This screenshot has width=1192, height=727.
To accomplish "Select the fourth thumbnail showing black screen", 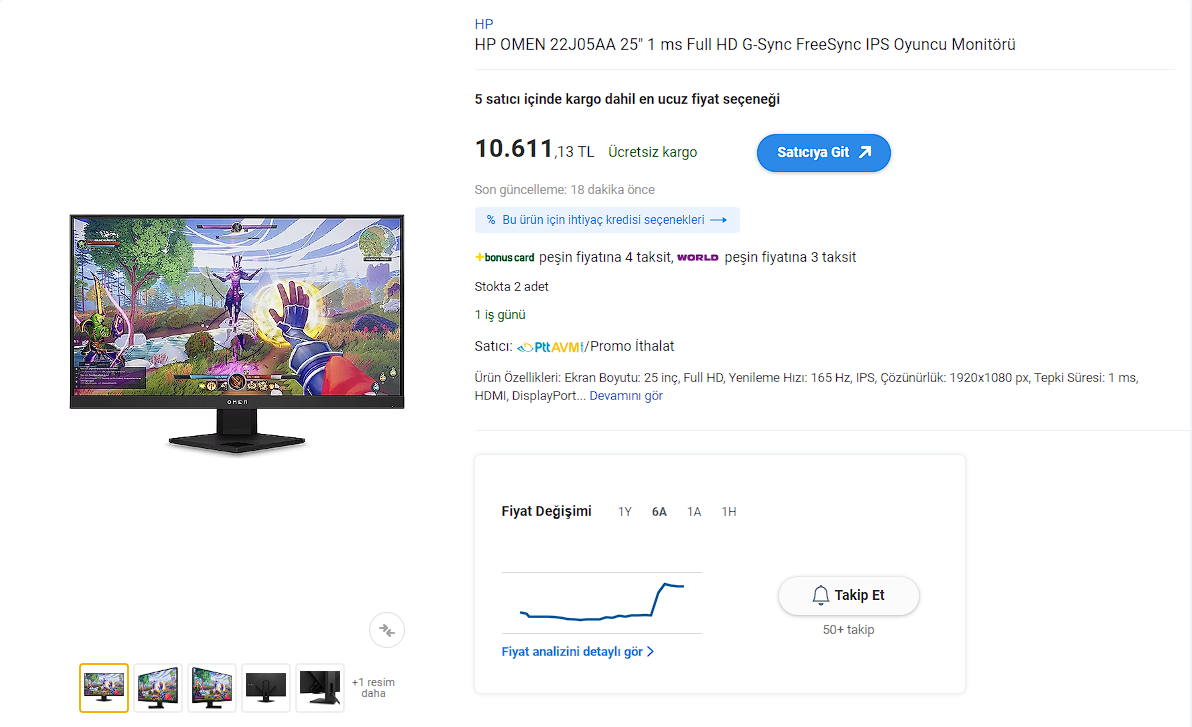I will click(266, 687).
